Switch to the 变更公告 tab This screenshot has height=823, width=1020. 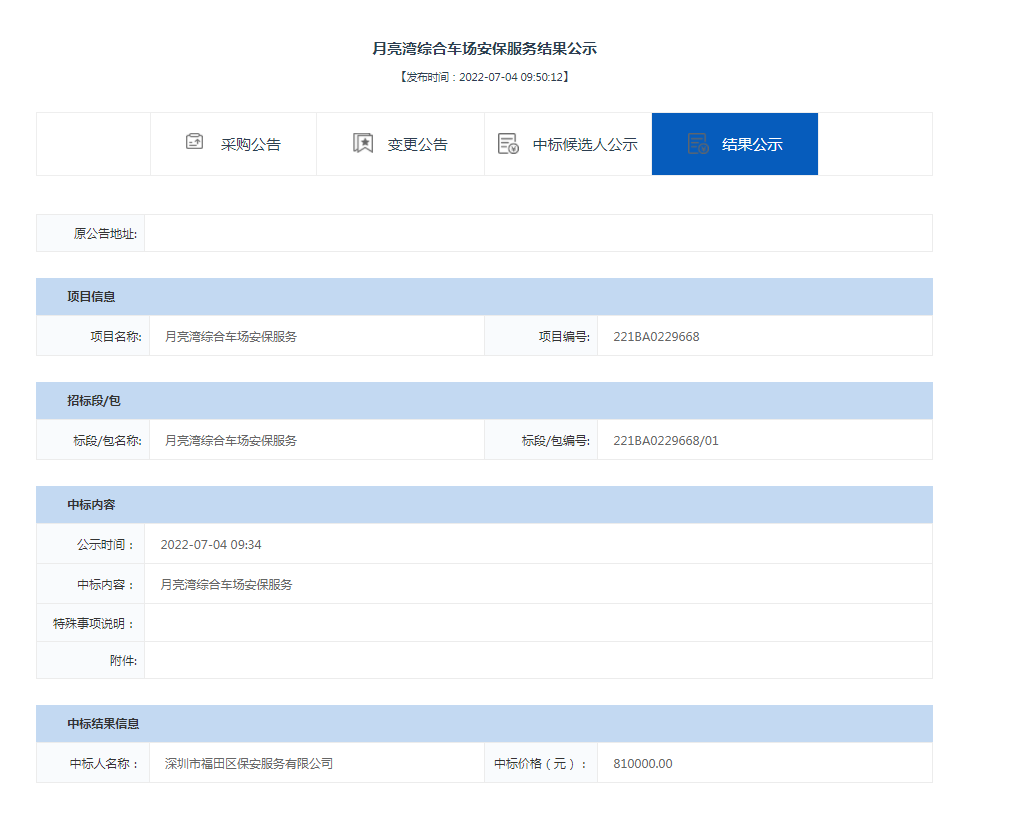pos(401,144)
